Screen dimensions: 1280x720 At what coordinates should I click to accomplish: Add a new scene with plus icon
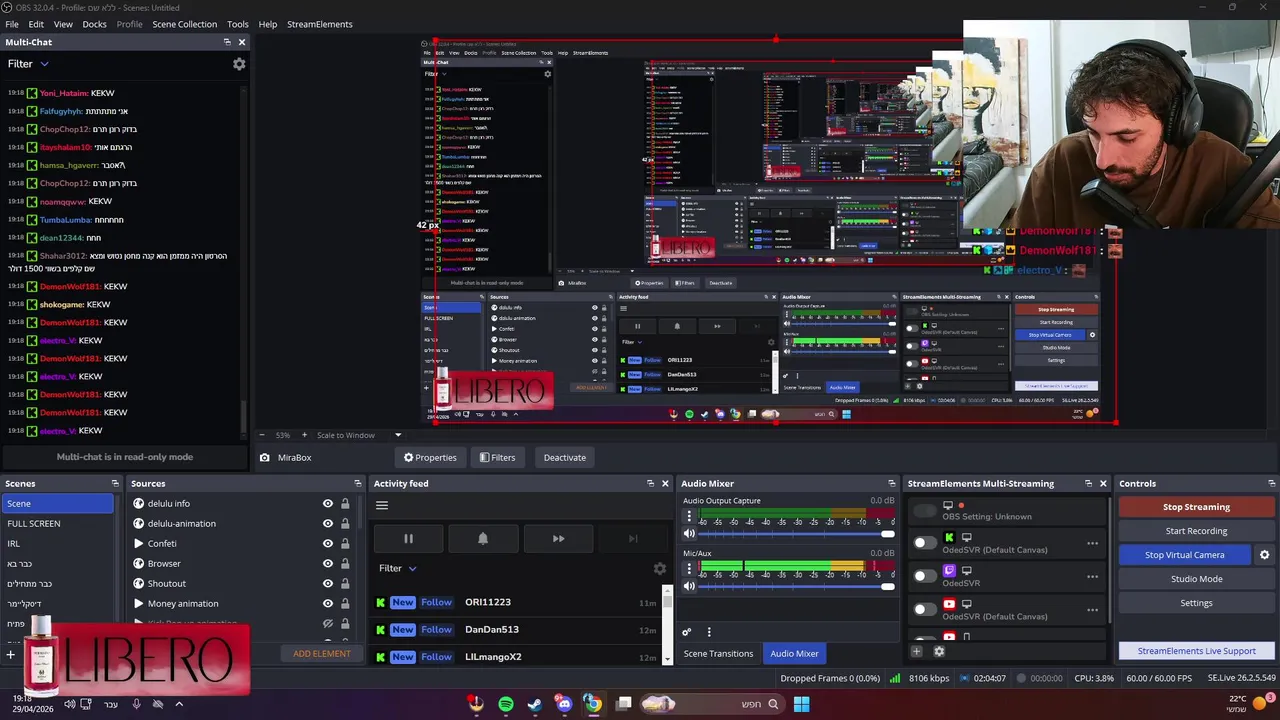pos(11,655)
